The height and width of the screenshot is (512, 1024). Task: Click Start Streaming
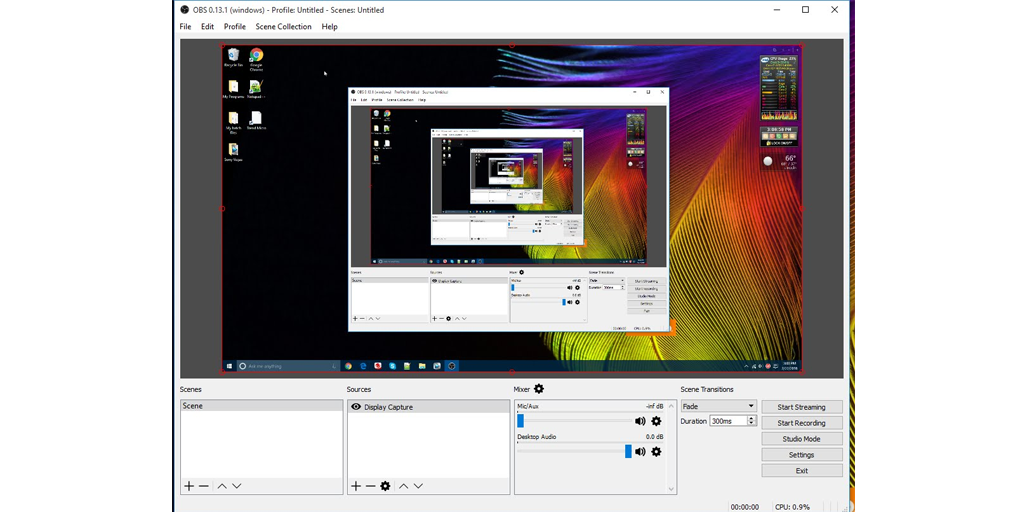point(801,407)
